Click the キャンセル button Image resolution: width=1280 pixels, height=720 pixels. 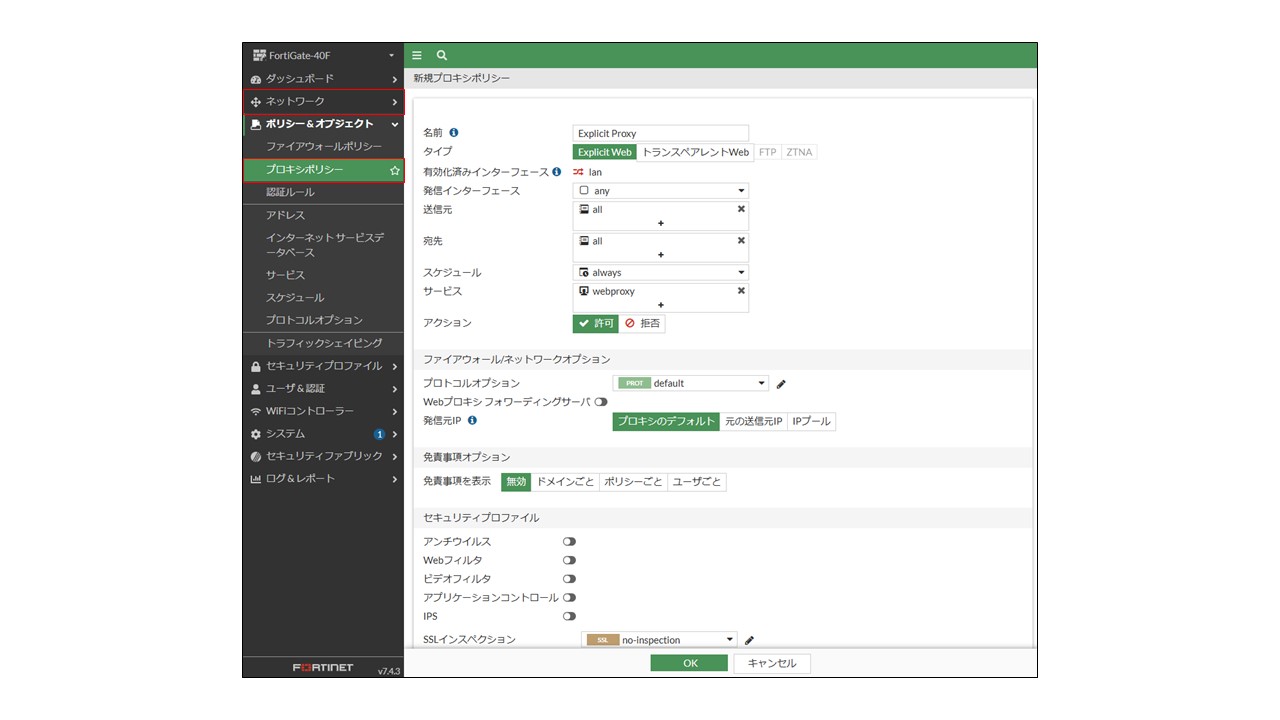[x=772, y=663]
